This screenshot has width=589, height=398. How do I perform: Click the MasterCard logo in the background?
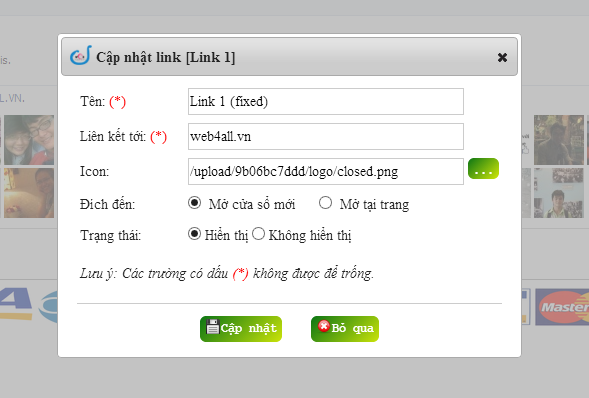pos(562,307)
